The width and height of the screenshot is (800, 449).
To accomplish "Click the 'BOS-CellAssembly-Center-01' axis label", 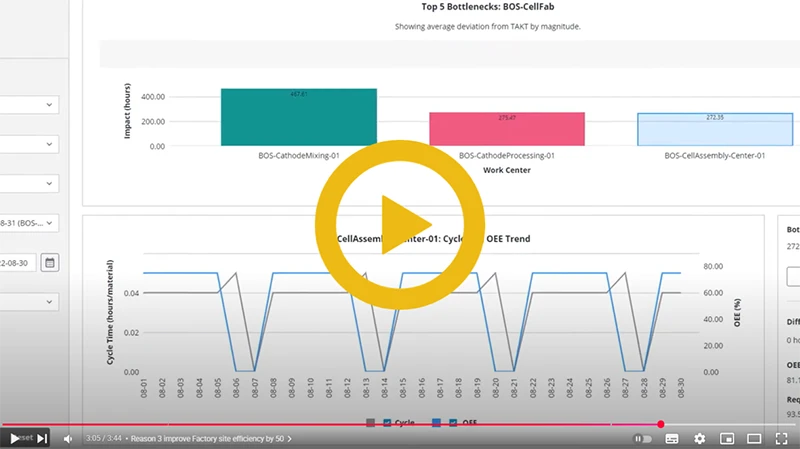I will (x=715, y=156).
